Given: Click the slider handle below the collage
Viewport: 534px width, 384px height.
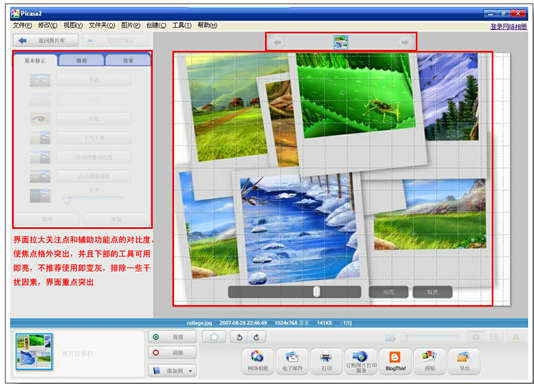Looking at the screenshot, I should tap(317, 292).
